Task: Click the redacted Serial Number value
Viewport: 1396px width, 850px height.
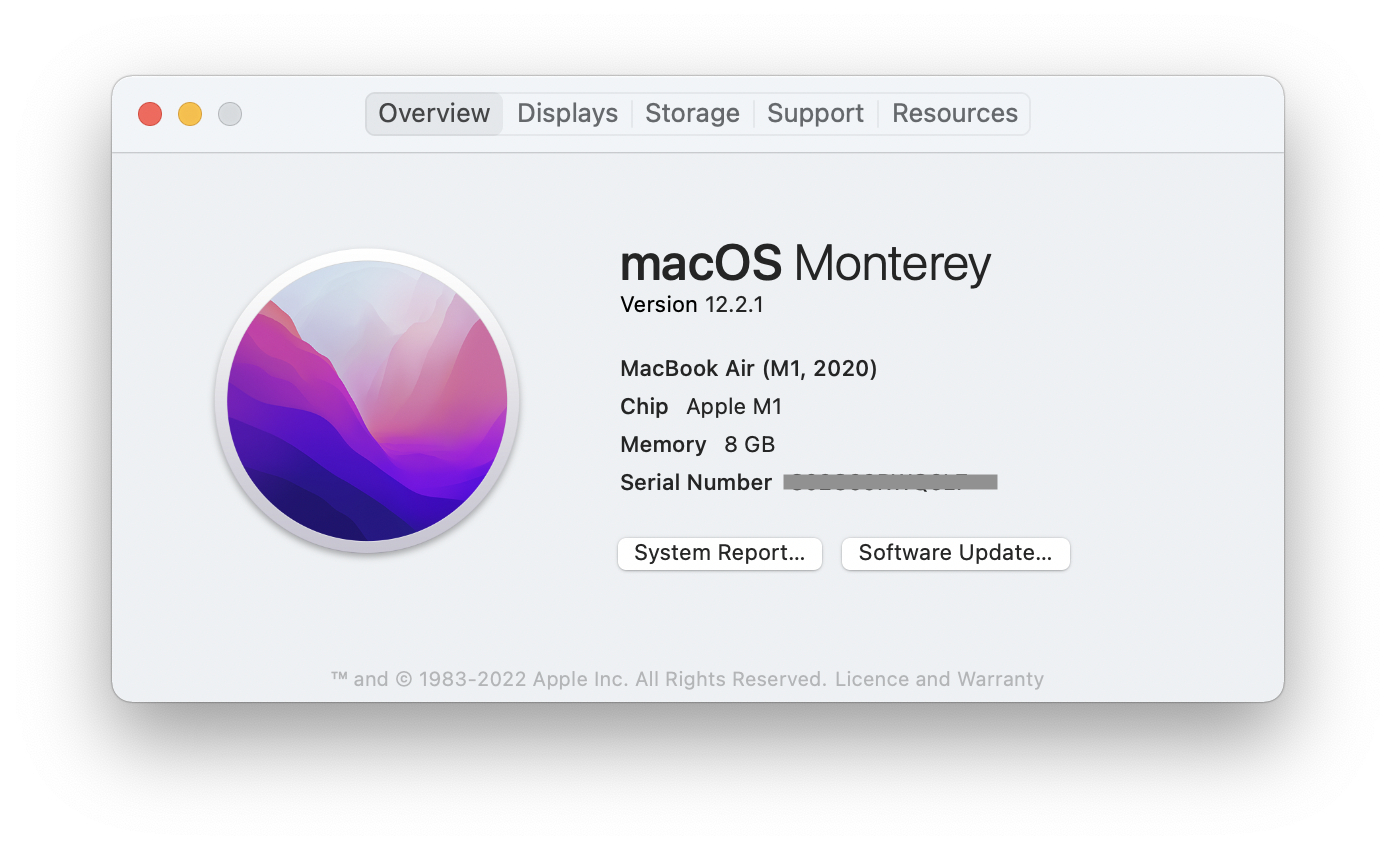Action: pyautogui.click(x=890, y=483)
